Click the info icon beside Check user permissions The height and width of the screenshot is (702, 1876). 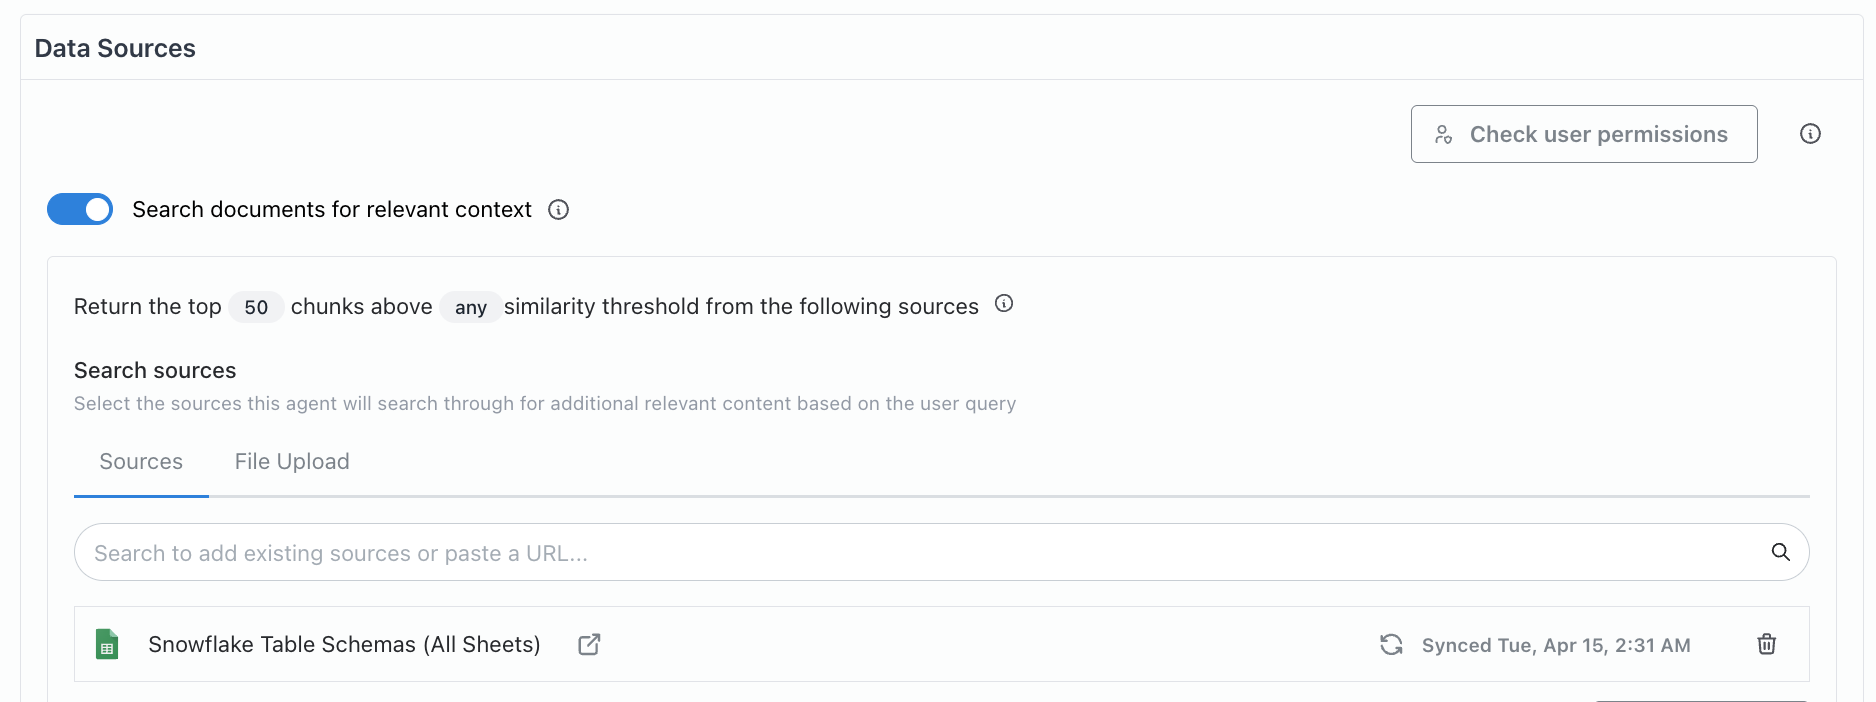pos(1810,134)
